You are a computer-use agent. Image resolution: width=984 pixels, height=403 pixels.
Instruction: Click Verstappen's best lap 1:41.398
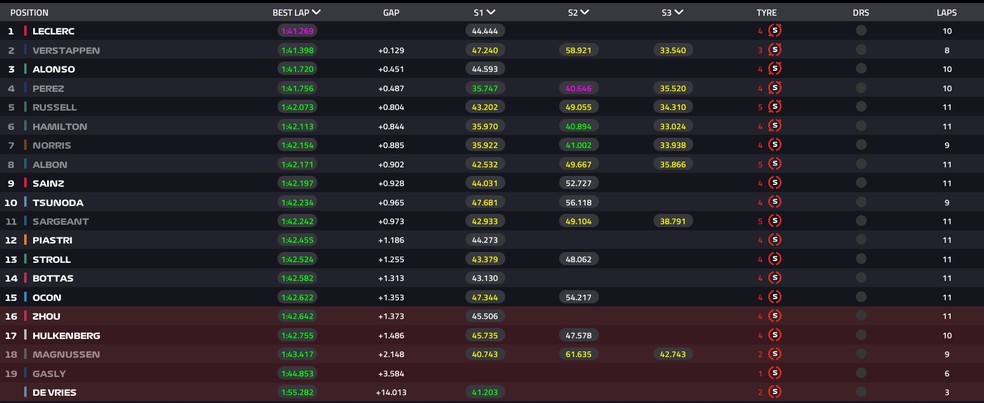[x=297, y=50]
